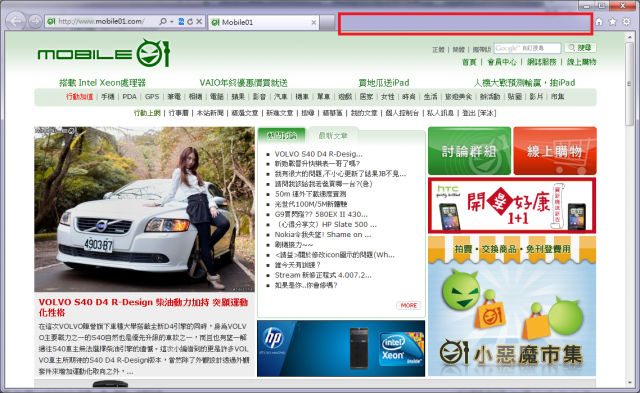Select the PDA category

pos(129,97)
